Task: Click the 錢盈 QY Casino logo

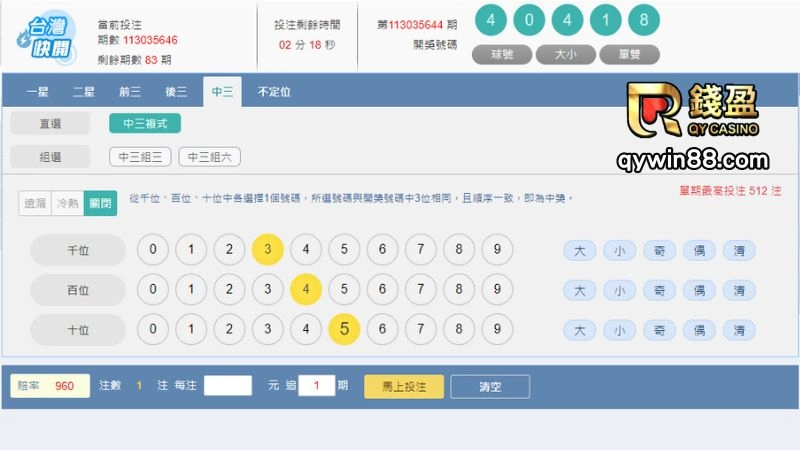Action: point(692,110)
